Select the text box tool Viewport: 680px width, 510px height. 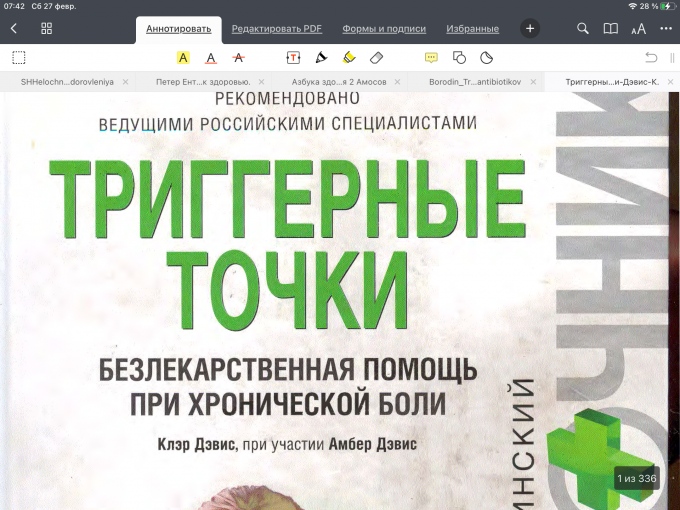pyautogui.click(x=294, y=58)
